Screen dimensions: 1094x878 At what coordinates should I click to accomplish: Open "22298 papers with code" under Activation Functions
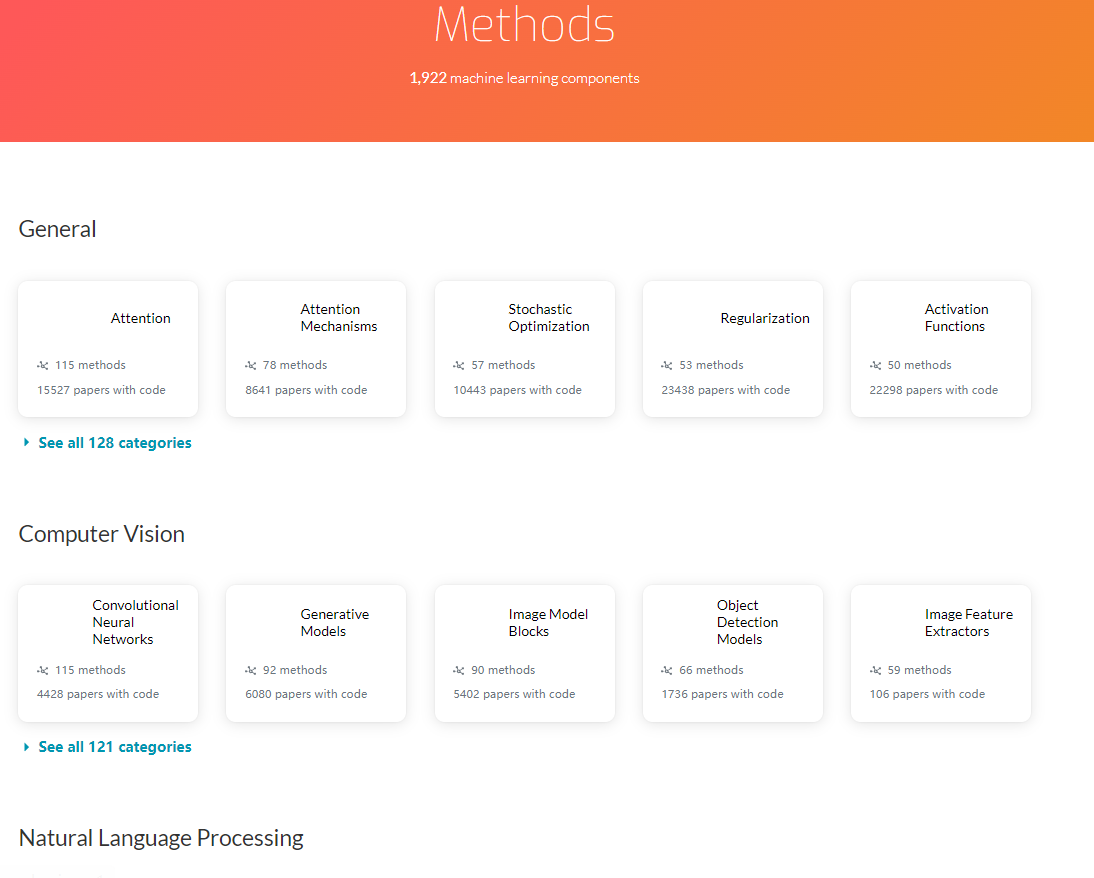pos(933,389)
